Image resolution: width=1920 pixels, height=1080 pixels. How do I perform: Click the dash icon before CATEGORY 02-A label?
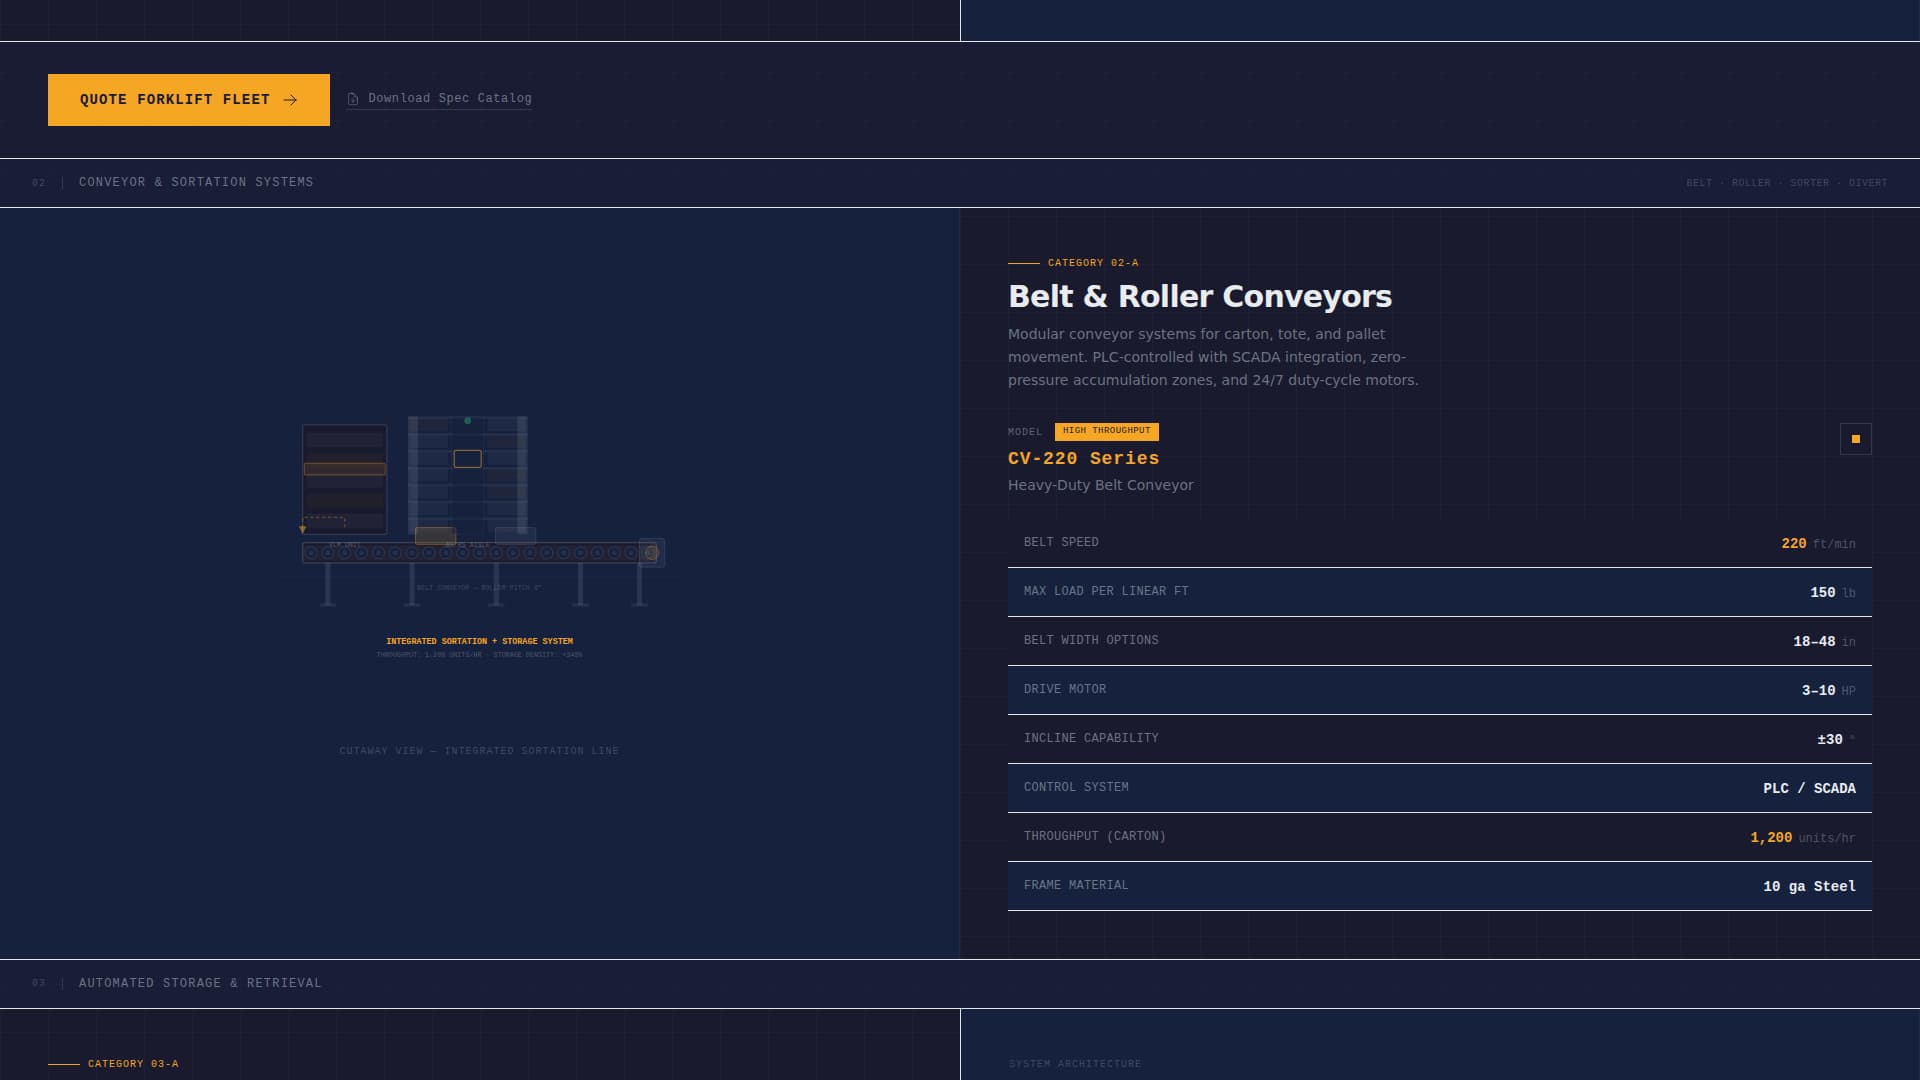click(1024, 263)
